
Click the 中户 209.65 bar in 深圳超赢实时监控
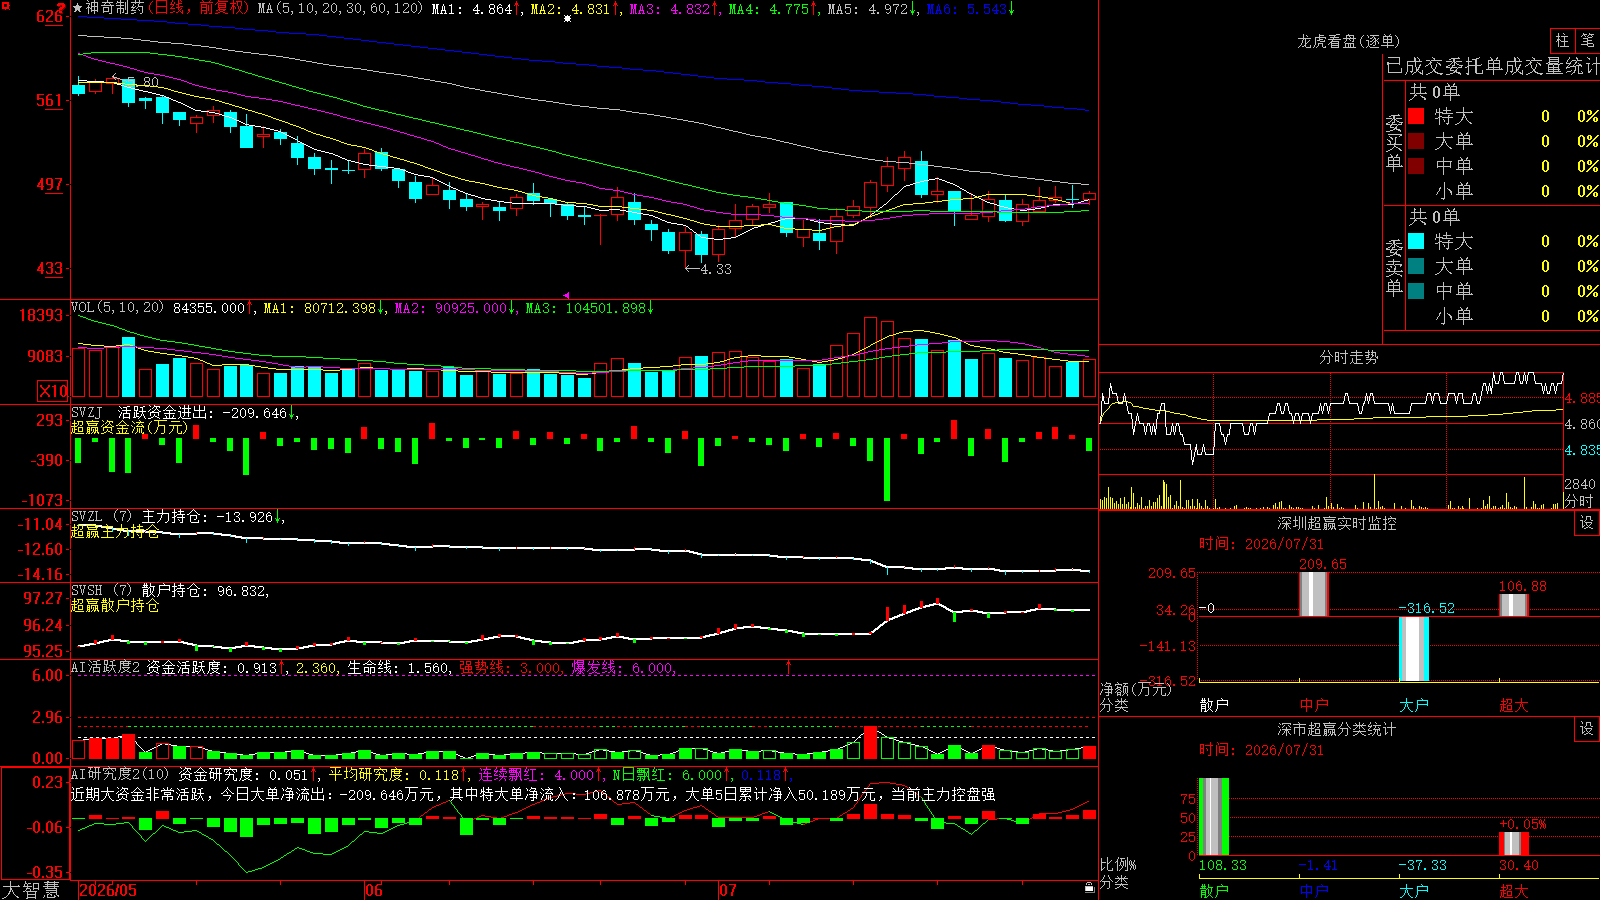pos(1313,593)
